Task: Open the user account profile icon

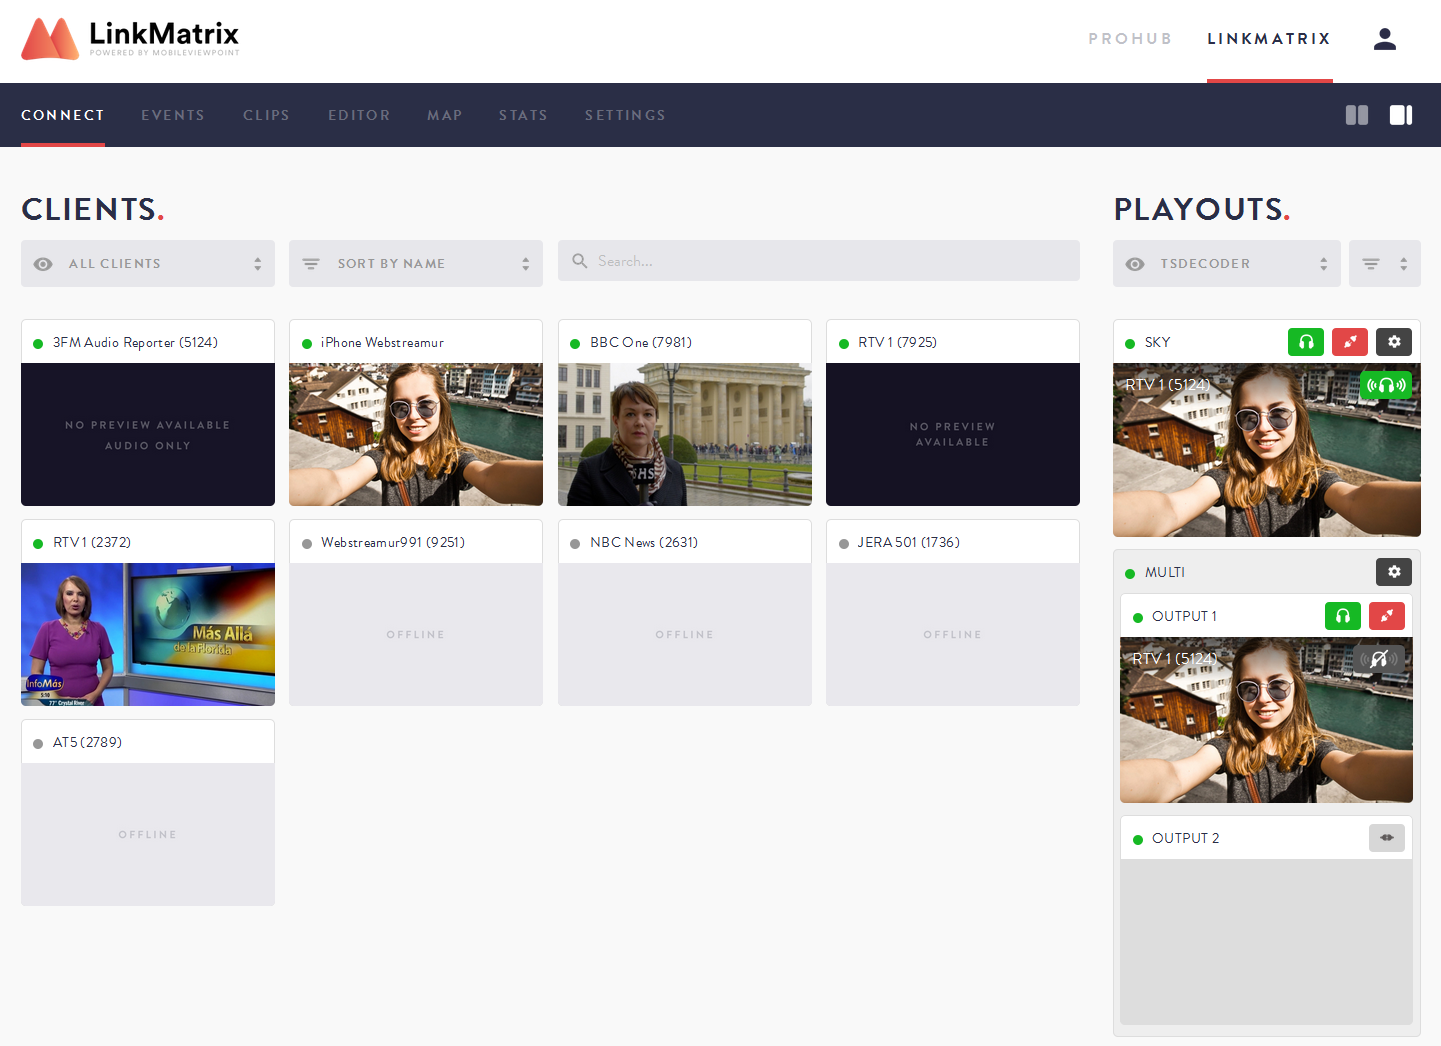Action: click(x=1385, y=39)
